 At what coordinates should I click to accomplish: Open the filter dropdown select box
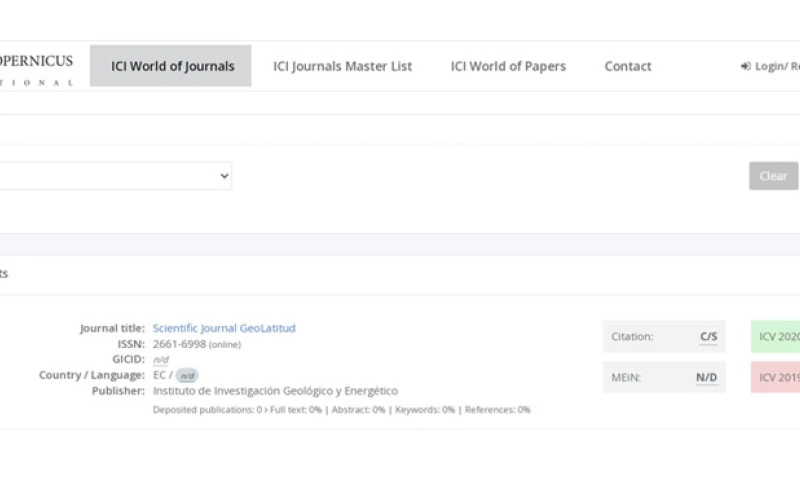point(115,176)
